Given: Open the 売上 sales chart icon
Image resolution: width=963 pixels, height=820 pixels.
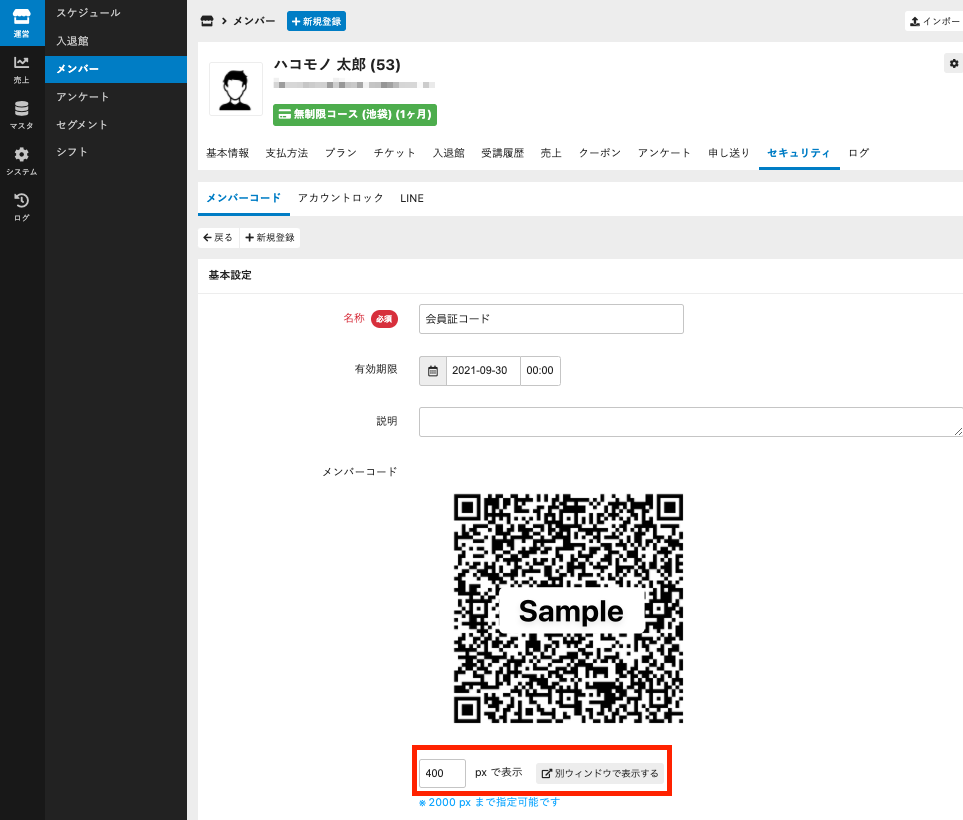Looking at the screenshot, I should 21,69.
